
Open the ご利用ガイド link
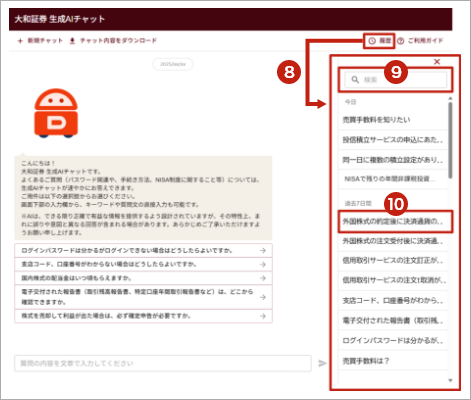point(425,41)
